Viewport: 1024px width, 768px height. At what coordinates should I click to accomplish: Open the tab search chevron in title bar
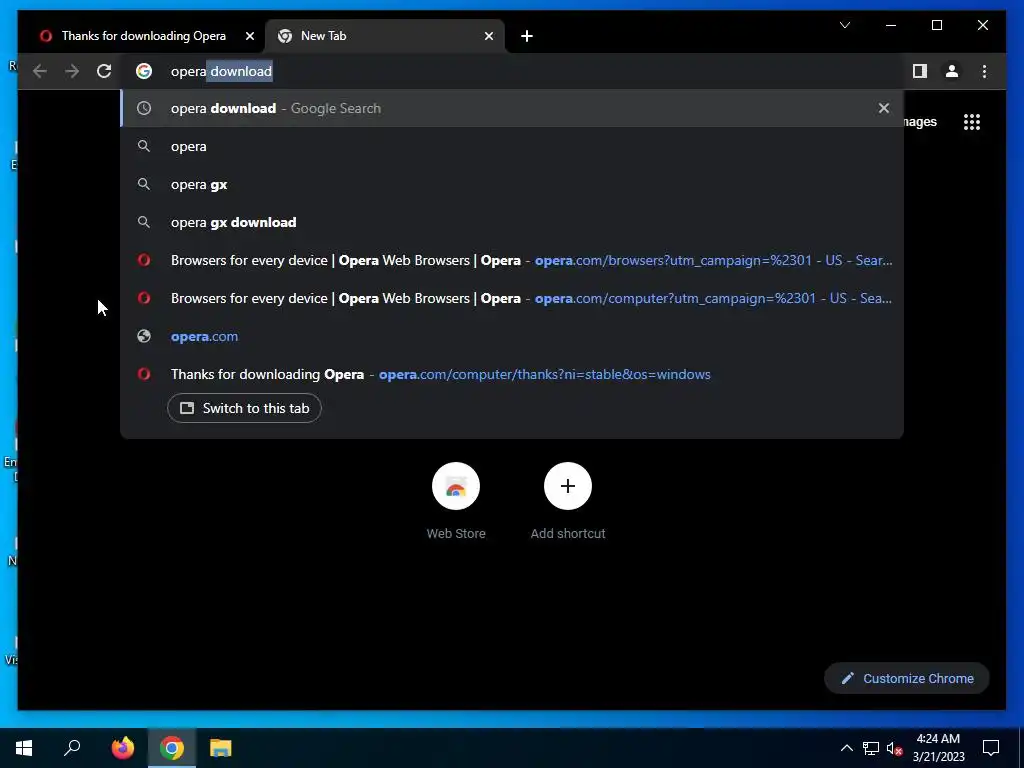pos(844,25)
